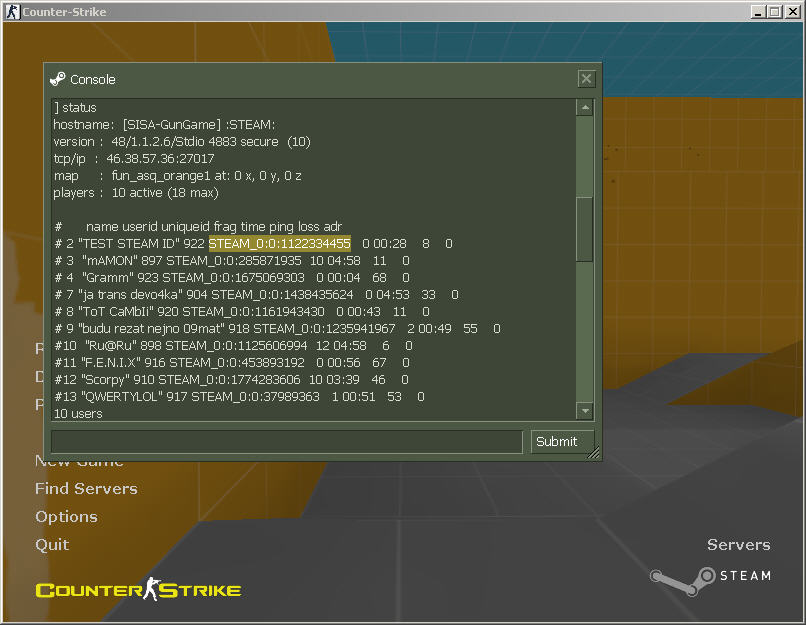806x625 pixels.
Task: Click the "F.E.N.I.X" player row
Action: 232,362
